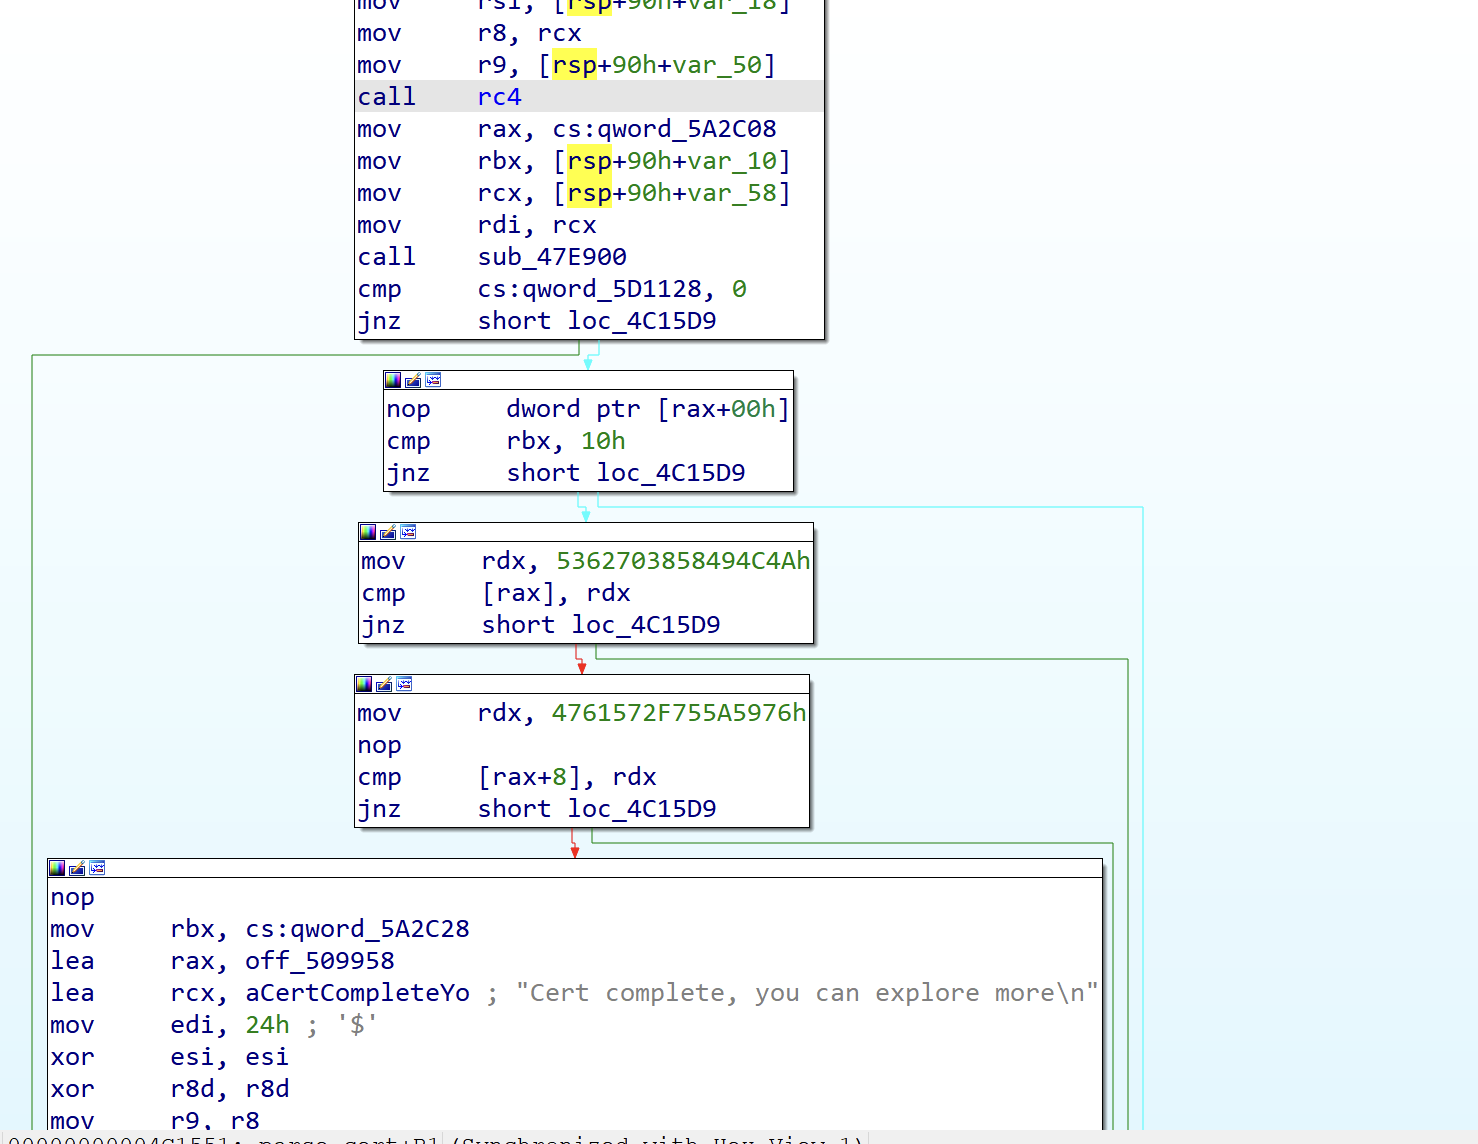Screen dimensions: 1478x1144
Task: Click the 'call' mnemonic before sub_47E900
Action: 386,257
